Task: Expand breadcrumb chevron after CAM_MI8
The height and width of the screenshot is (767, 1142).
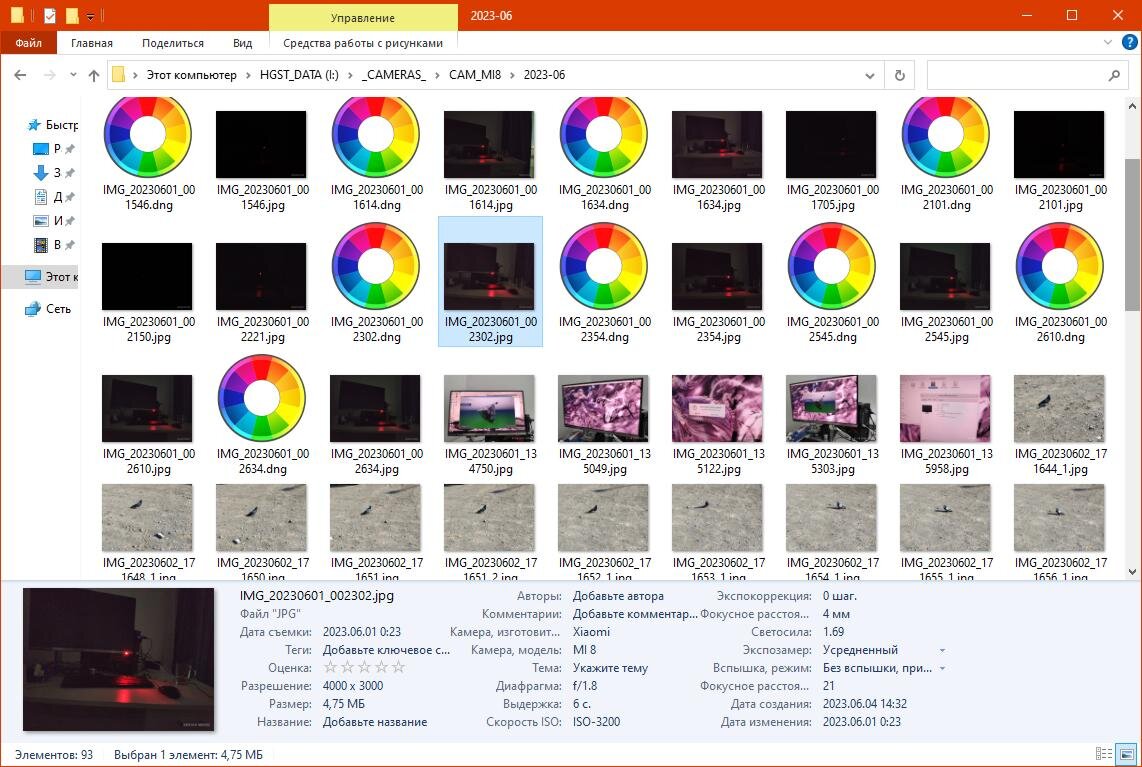Action: 513,75
